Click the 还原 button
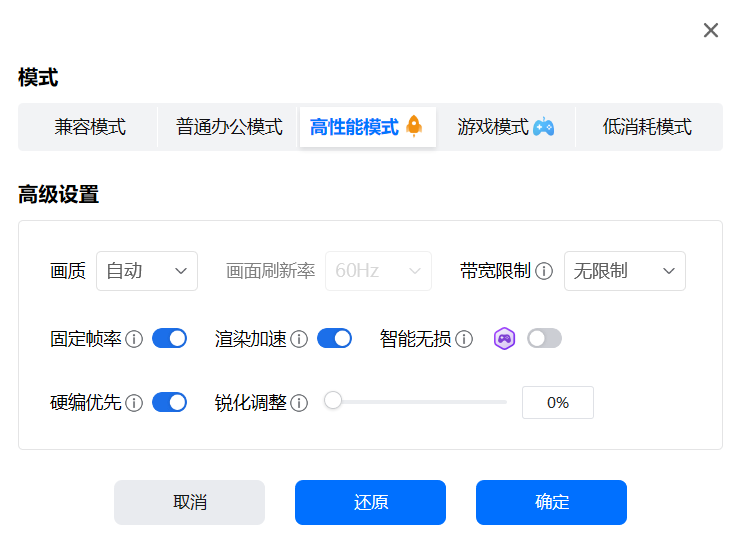 [370, 502]
